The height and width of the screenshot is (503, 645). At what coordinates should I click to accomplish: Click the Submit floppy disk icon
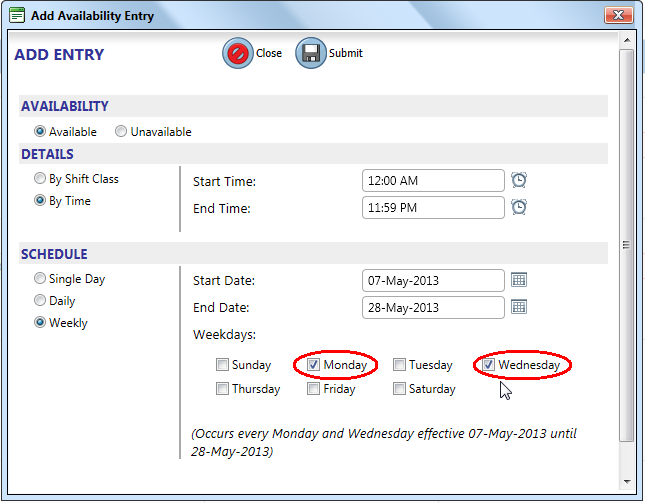pyautogui.click(x=311, y=54)
